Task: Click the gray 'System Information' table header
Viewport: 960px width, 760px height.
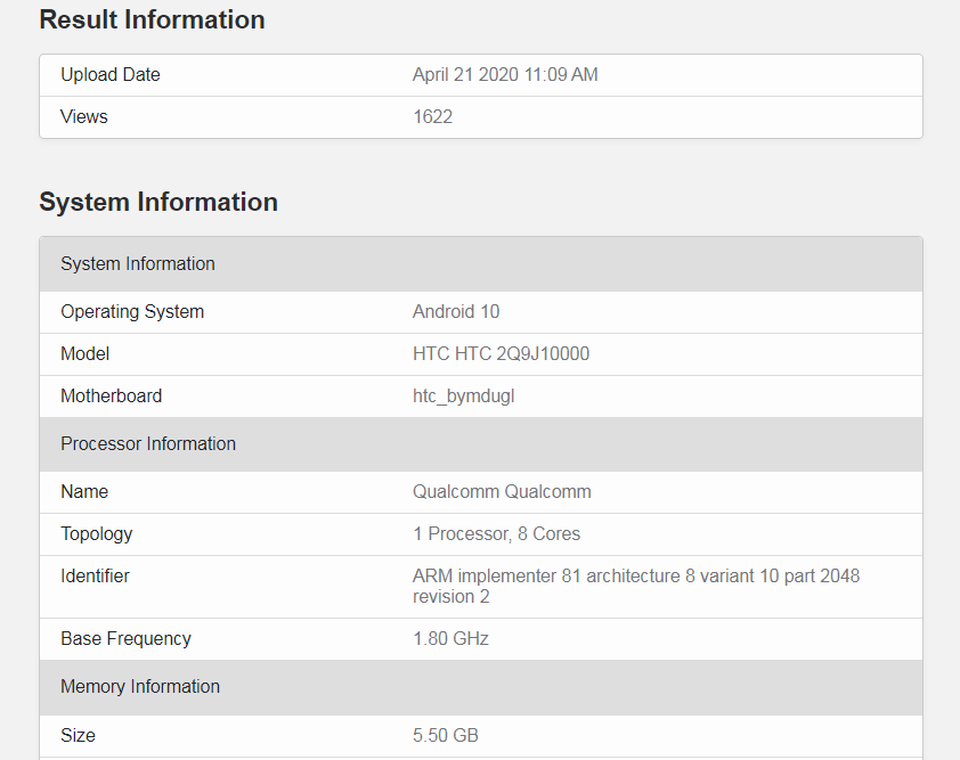Action: pos(481,264)
